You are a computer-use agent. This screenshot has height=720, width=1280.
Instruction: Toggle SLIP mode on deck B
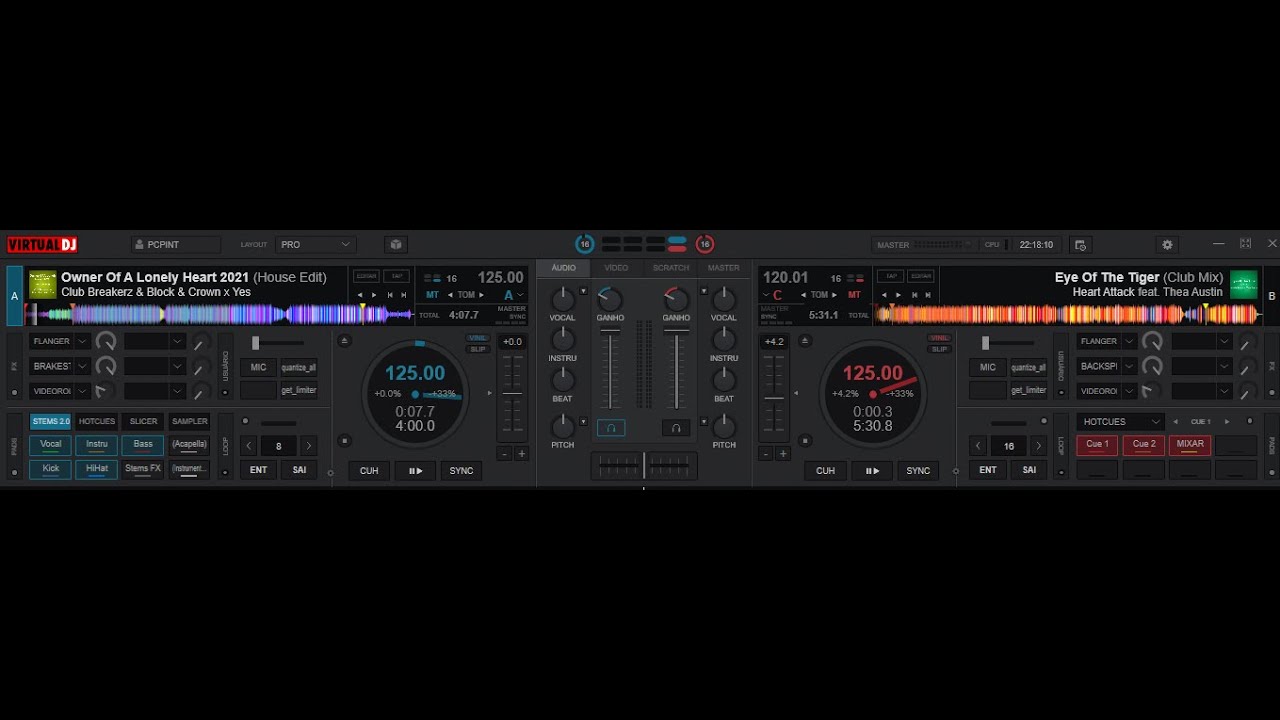(939, 349)
